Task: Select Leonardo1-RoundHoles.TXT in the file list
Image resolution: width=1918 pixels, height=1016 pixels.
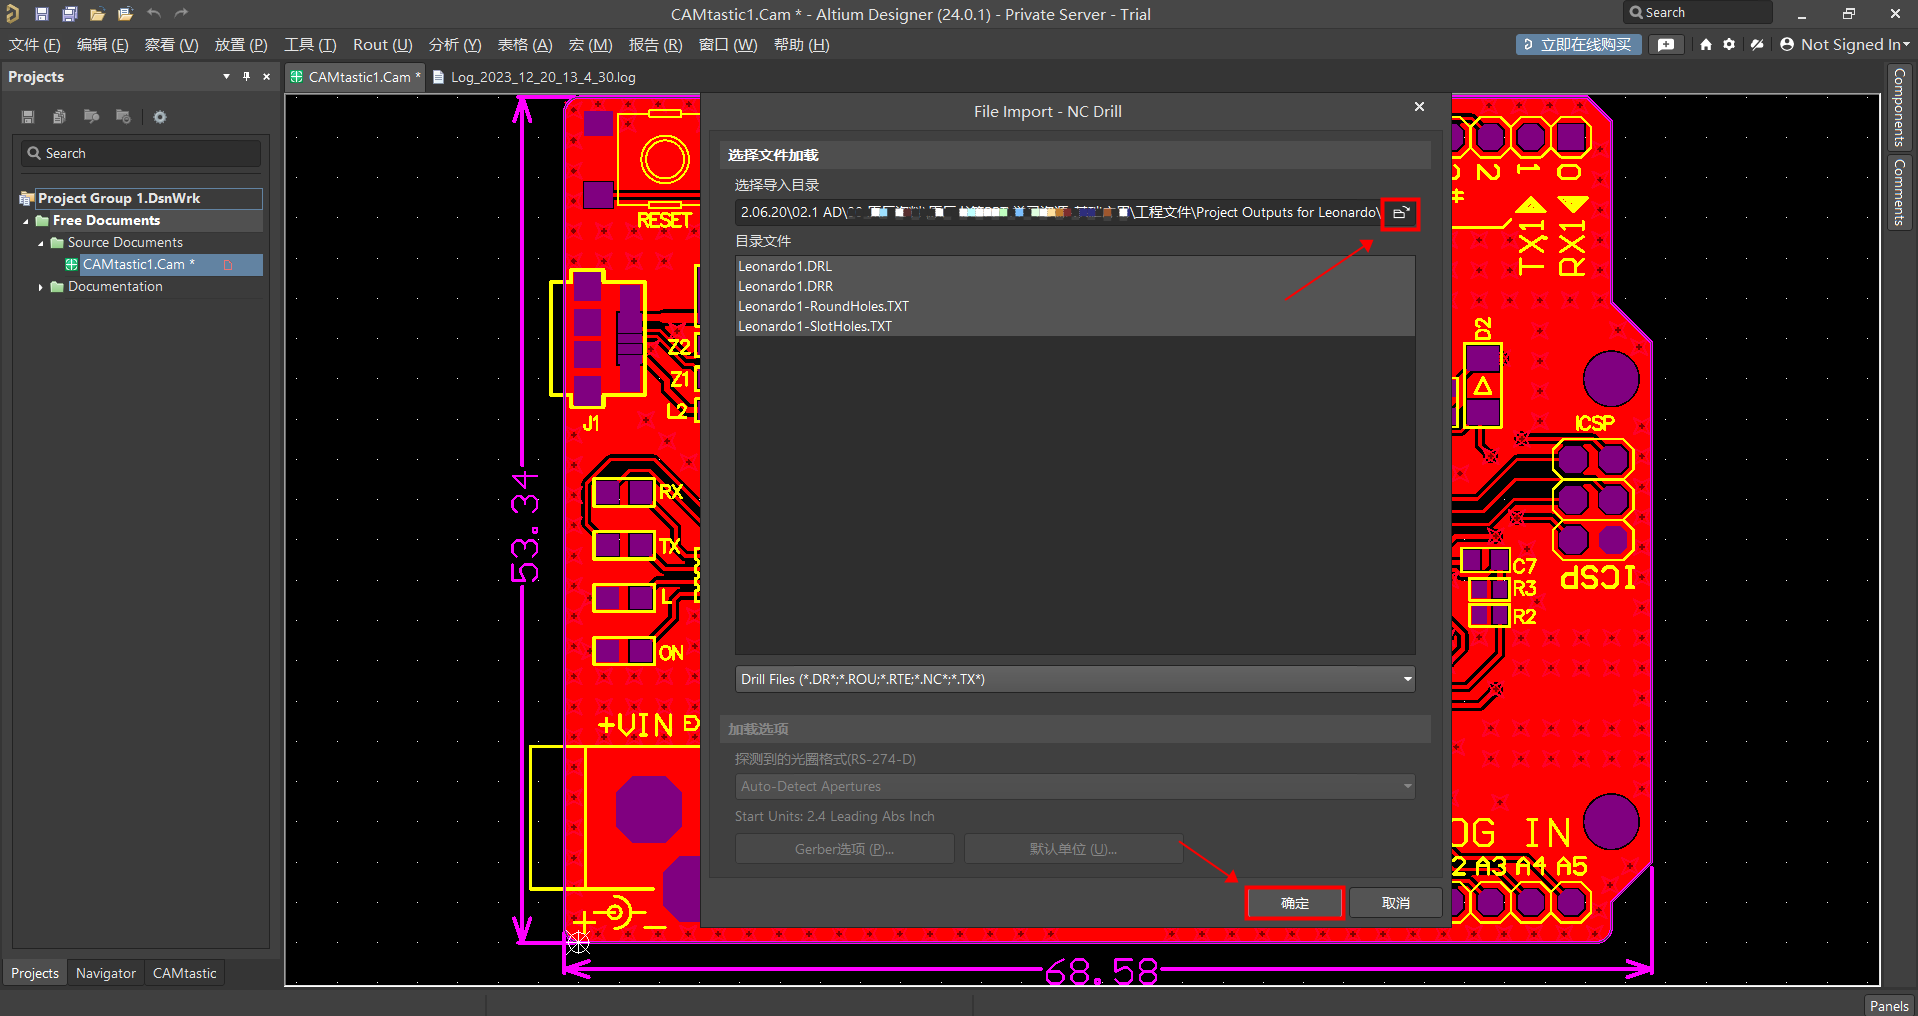Action: [x=823, y=306]
